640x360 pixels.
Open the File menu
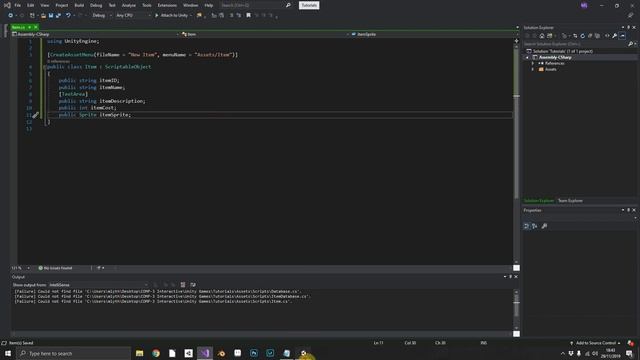click(x=18, y=5)
